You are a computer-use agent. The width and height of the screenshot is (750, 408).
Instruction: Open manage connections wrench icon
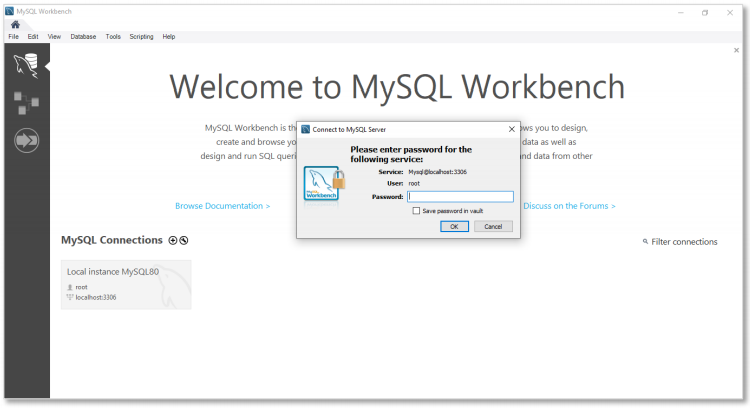click(184, 241)
